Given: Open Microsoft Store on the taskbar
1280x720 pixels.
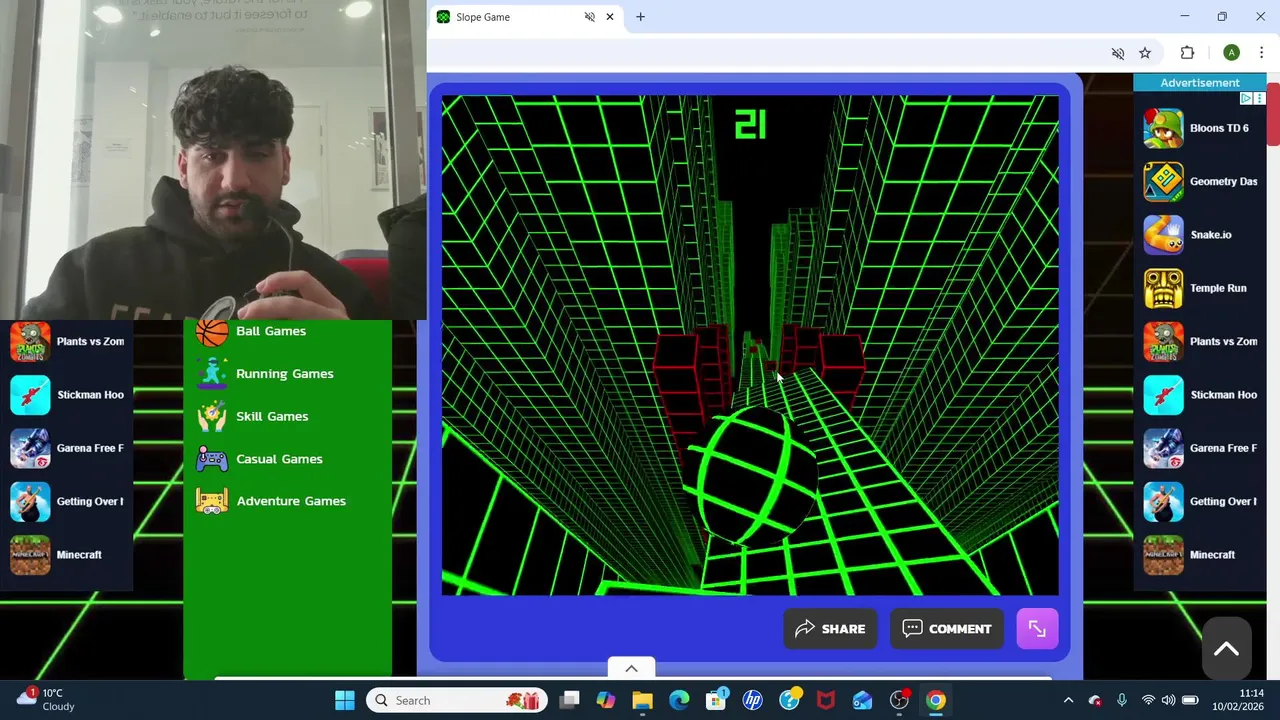Looking at the screenshot, I should pos(716,700).
